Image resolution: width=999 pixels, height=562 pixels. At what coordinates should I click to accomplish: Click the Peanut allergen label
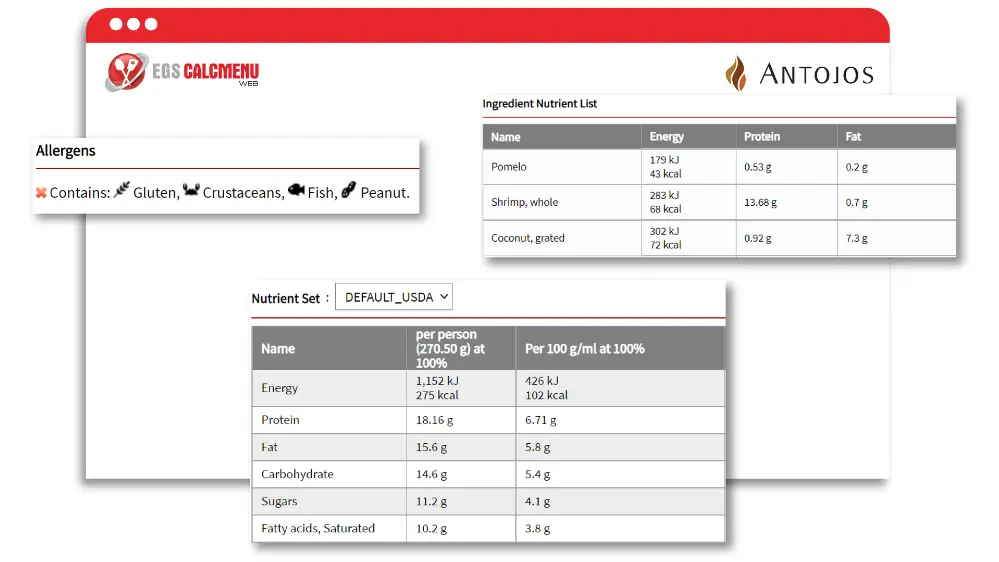click(385, 193)
